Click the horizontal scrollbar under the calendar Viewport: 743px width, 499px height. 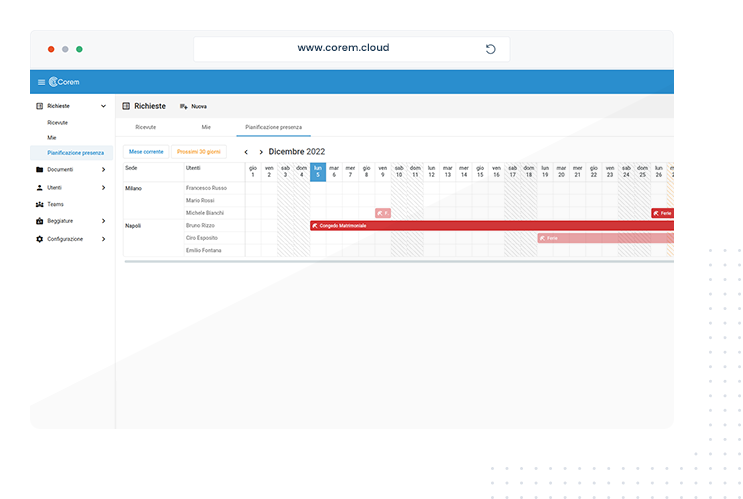point(399,261)
